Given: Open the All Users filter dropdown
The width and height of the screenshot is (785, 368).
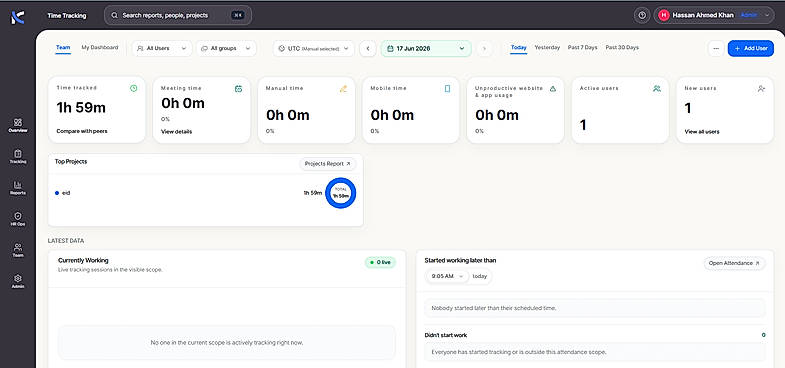Looking at the screenshot, I should (x=162, y=49).
